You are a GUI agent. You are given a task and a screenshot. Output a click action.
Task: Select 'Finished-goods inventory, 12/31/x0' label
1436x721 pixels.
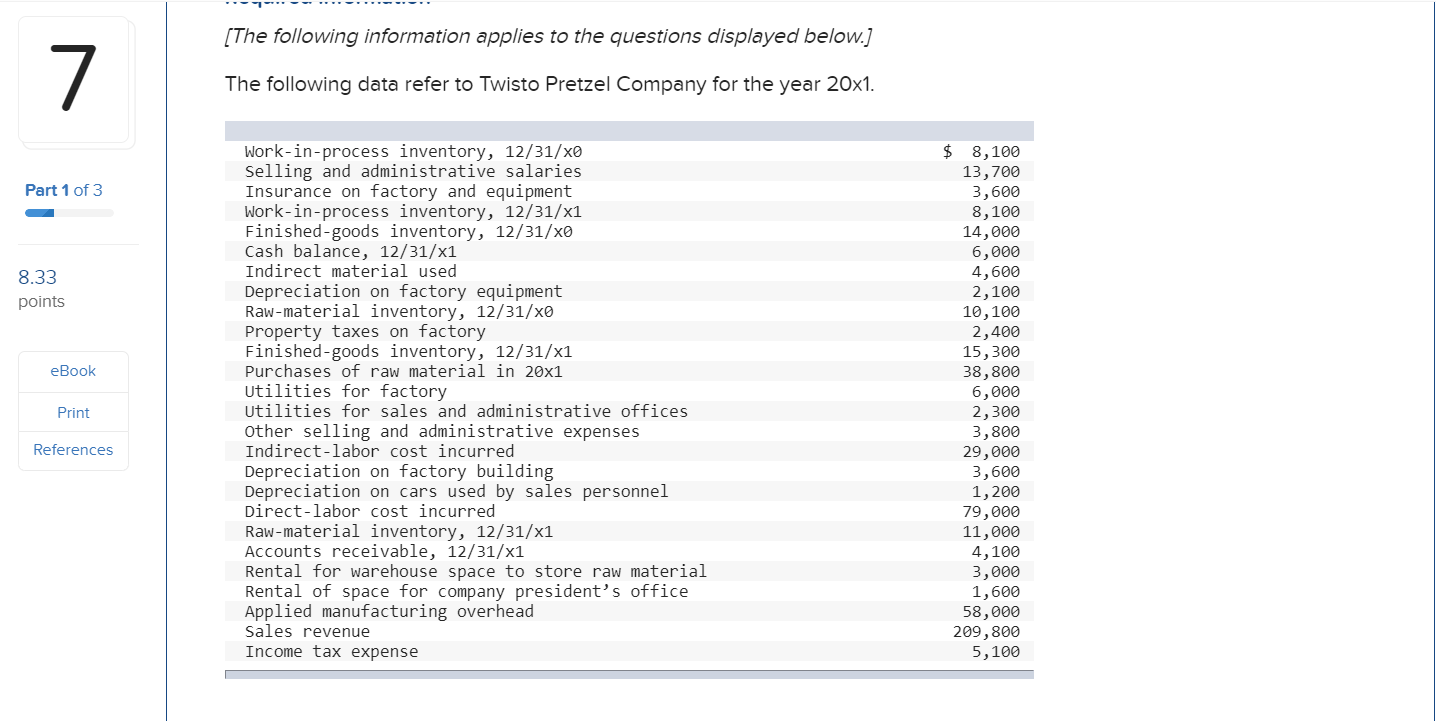(408, 231)
